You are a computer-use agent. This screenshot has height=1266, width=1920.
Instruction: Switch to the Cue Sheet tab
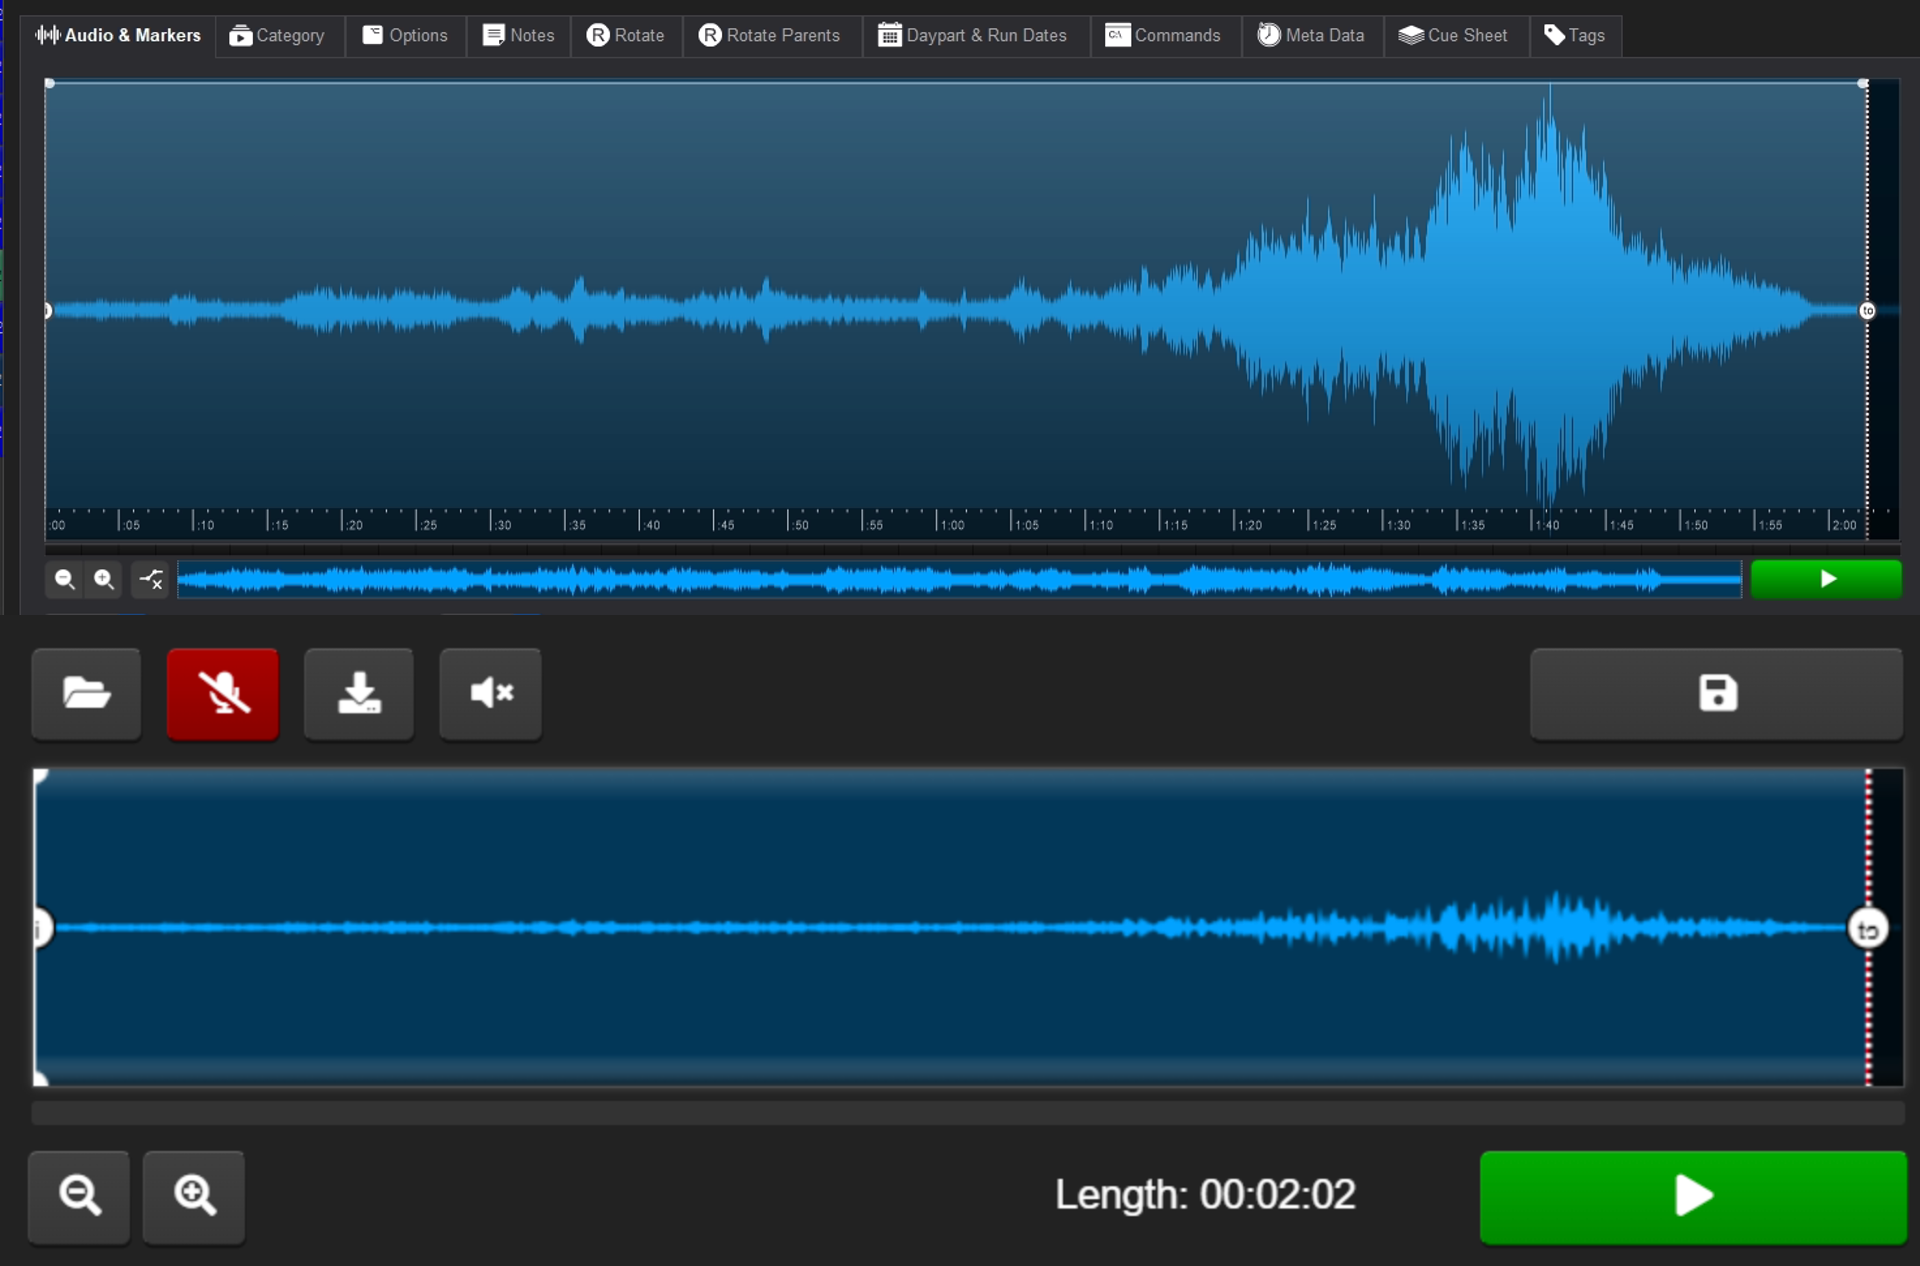pos(1453,36)
